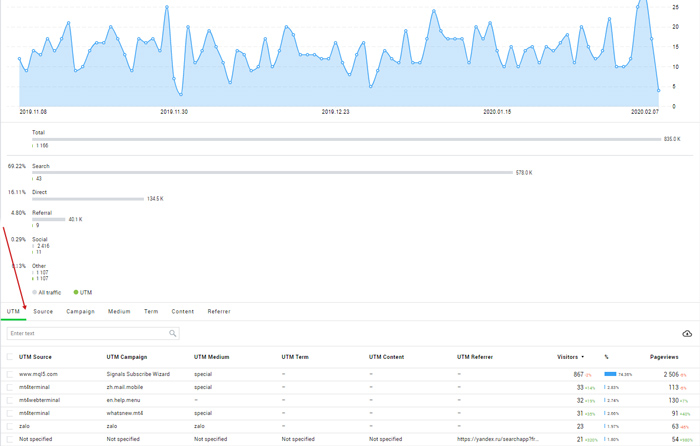The image size is (700, 446).
Task: Click the Social traffic label
Action: click(40, 239)
